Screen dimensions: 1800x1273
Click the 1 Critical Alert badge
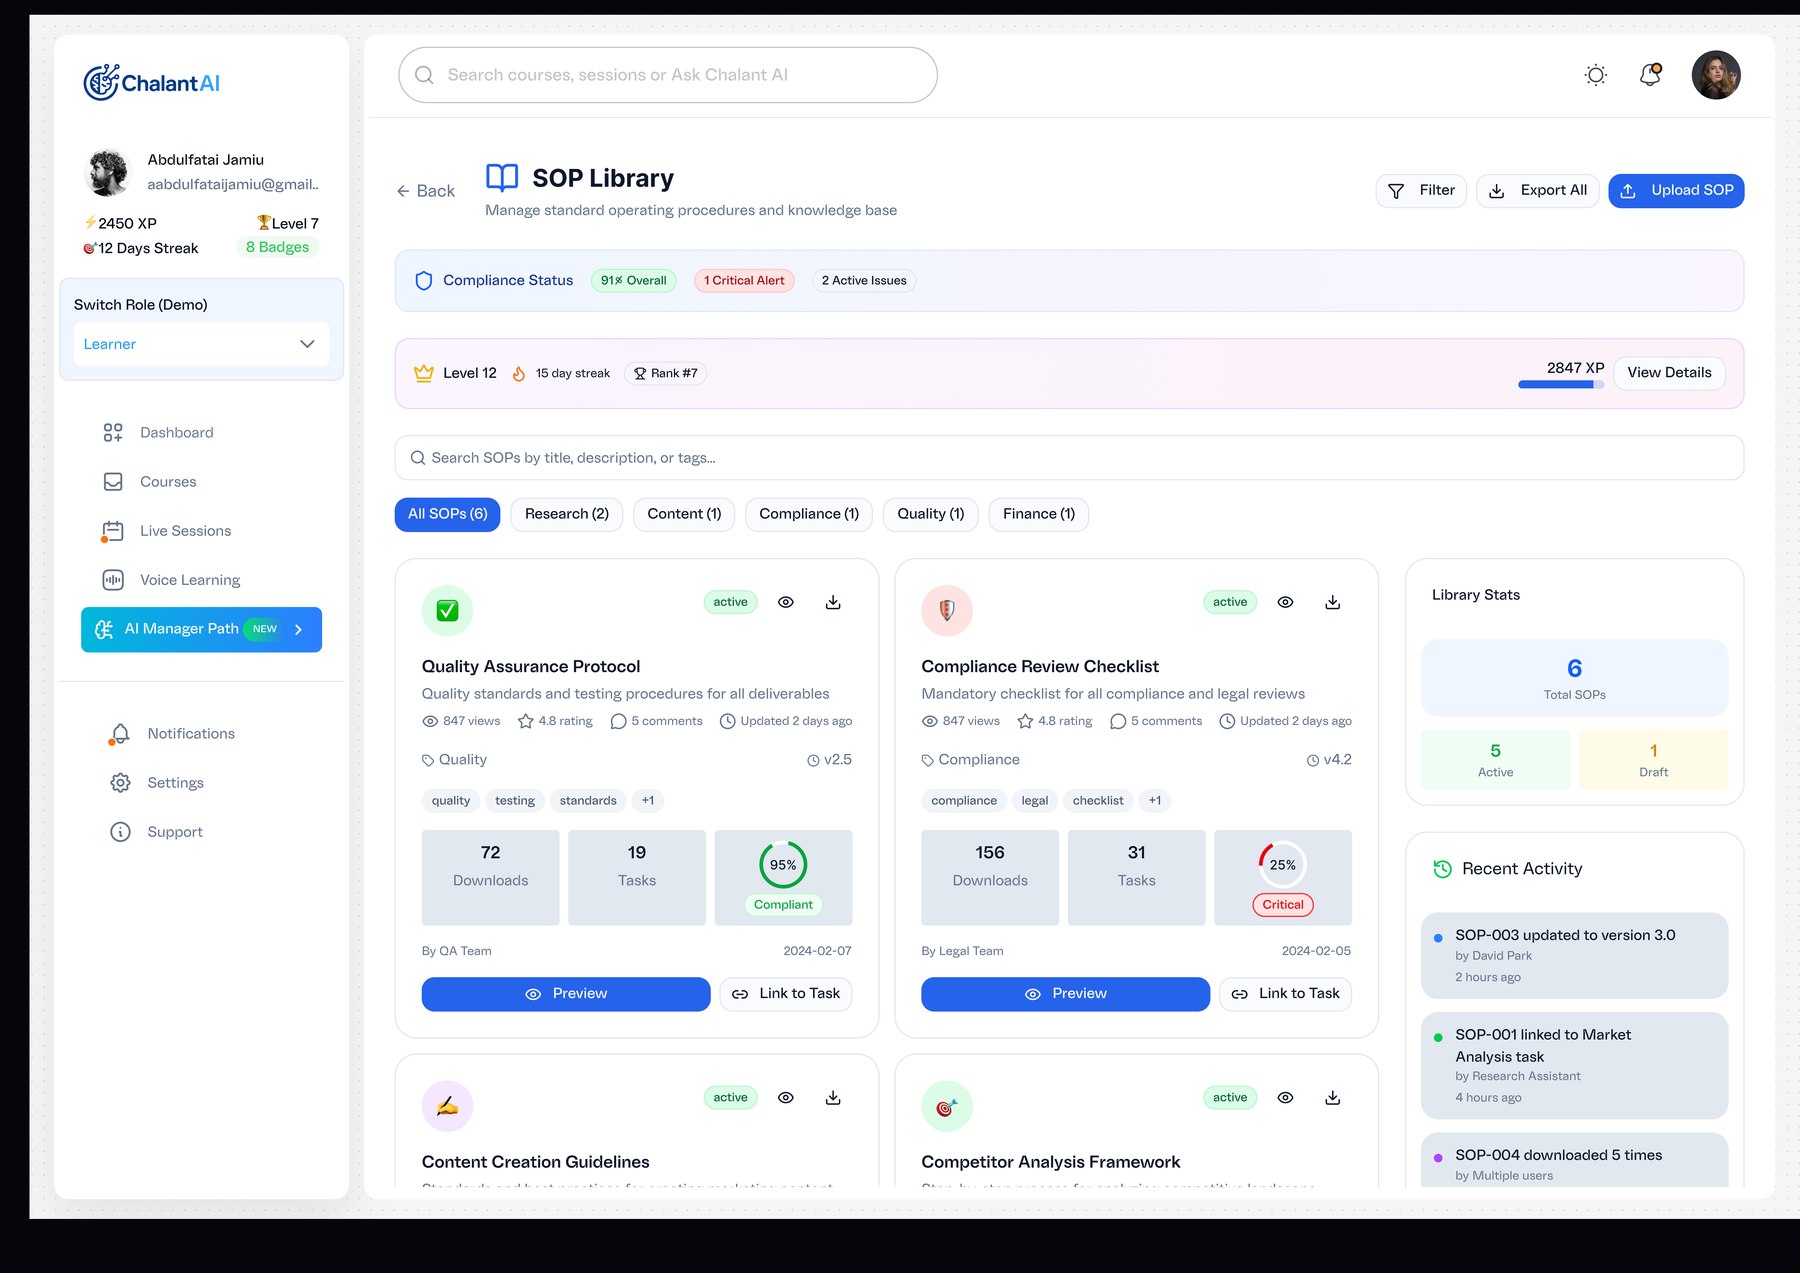[744, 281]
